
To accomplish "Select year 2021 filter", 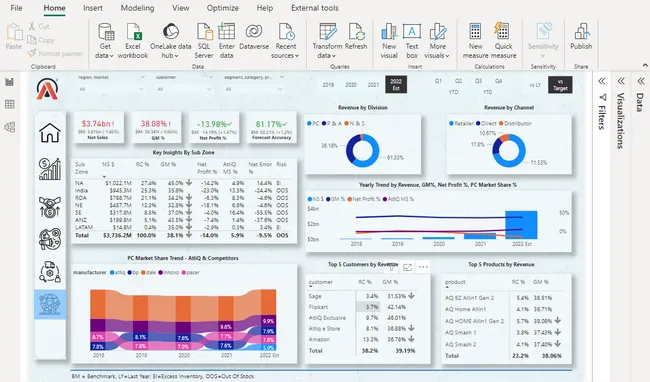I will [x=373, y=85].
